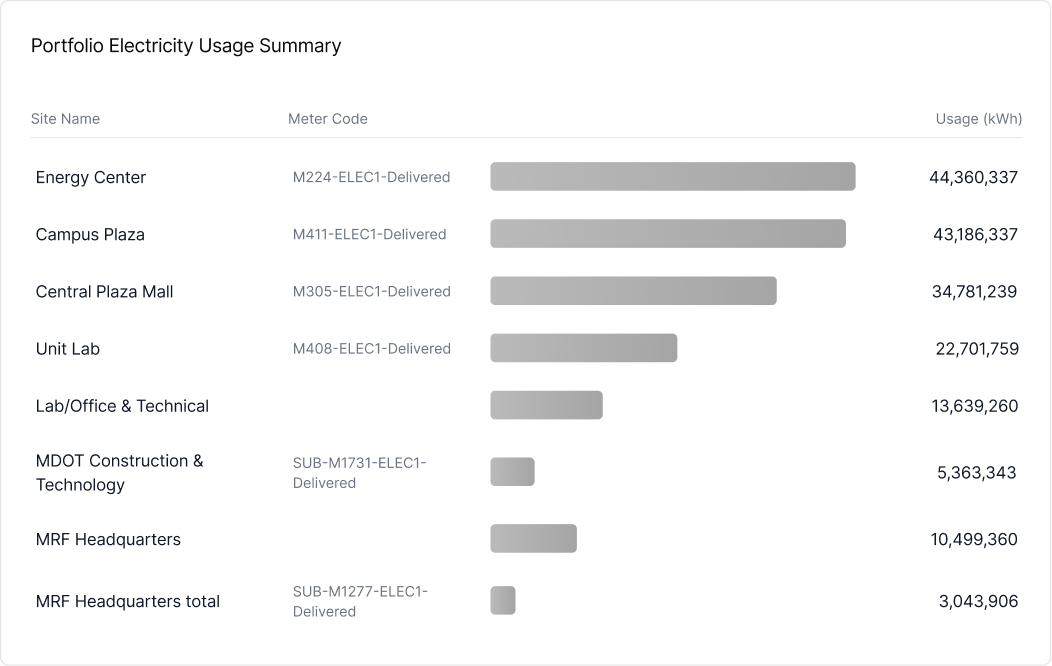
Task: Click the Unit Lab usage bar
Action: tap(583, 348)
